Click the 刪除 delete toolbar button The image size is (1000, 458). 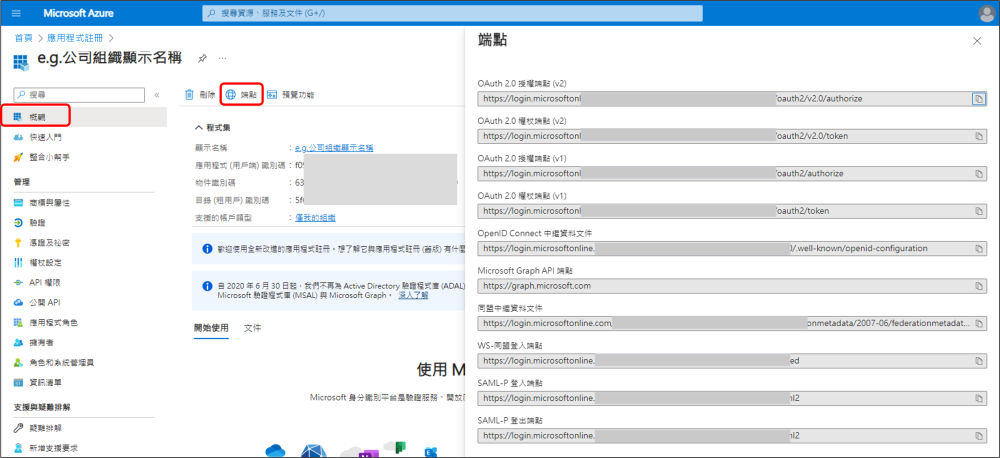pyautogui.click(x=200, y=95)
